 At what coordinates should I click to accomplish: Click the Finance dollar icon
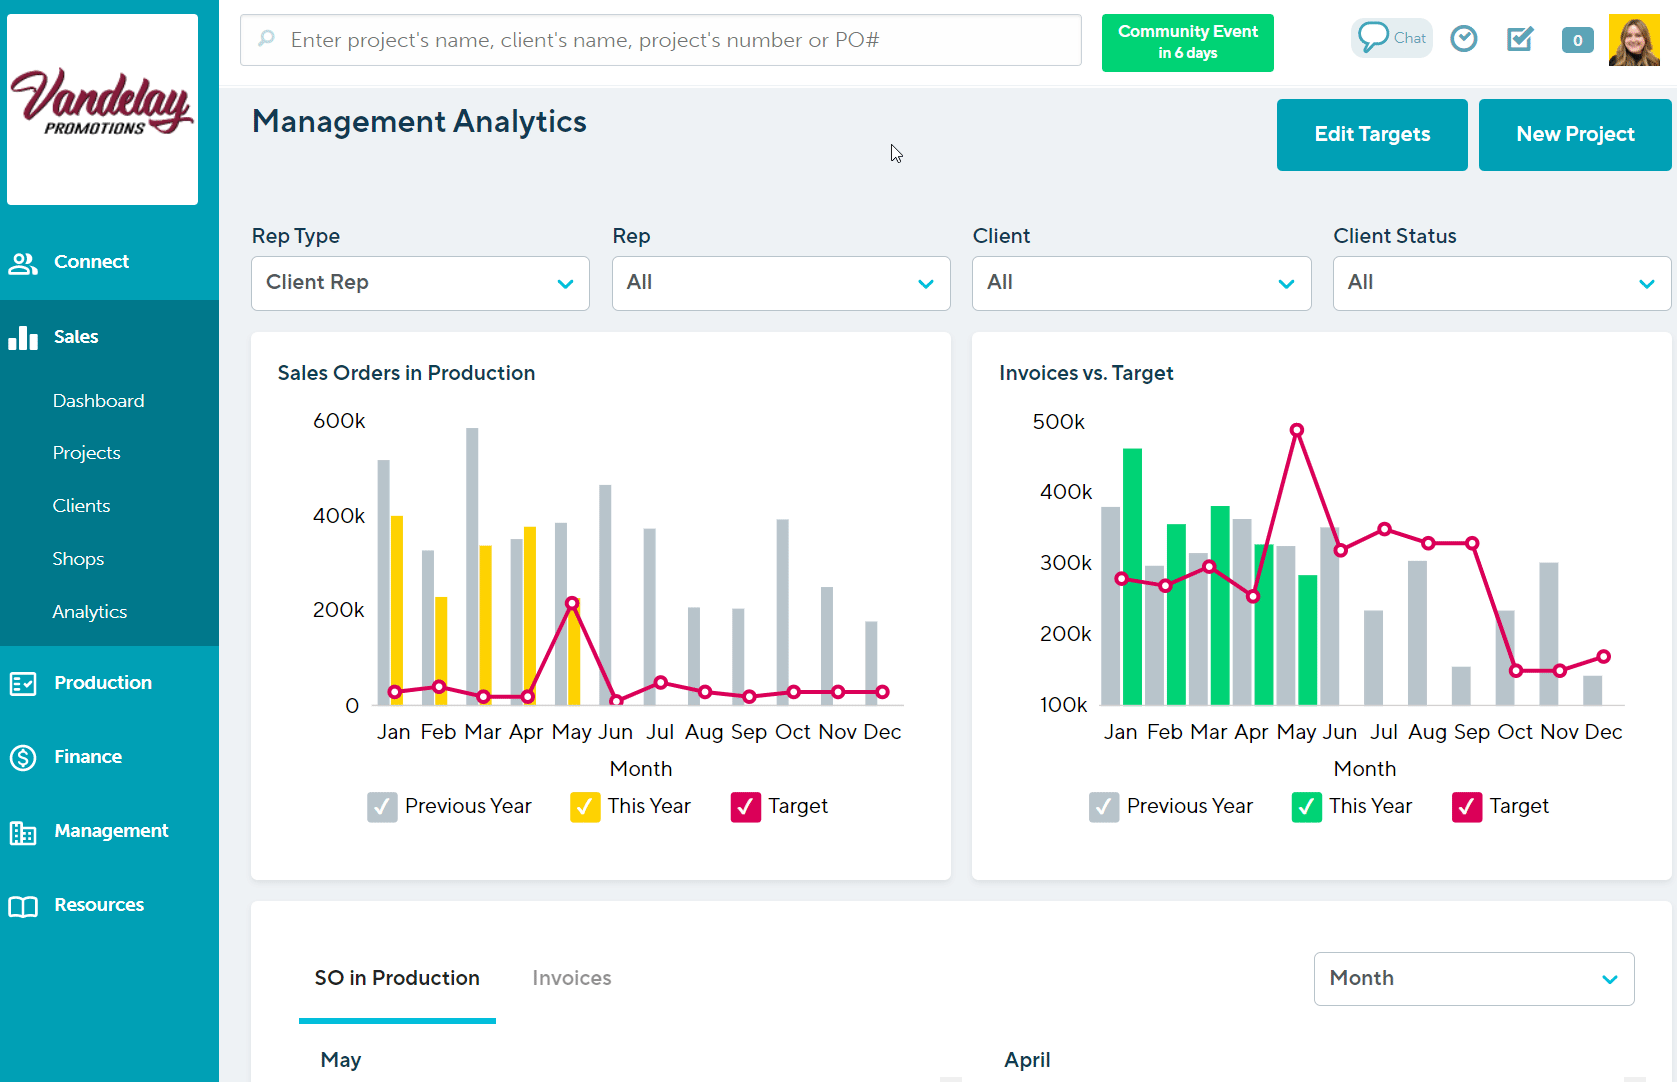[x=23, y=758]
